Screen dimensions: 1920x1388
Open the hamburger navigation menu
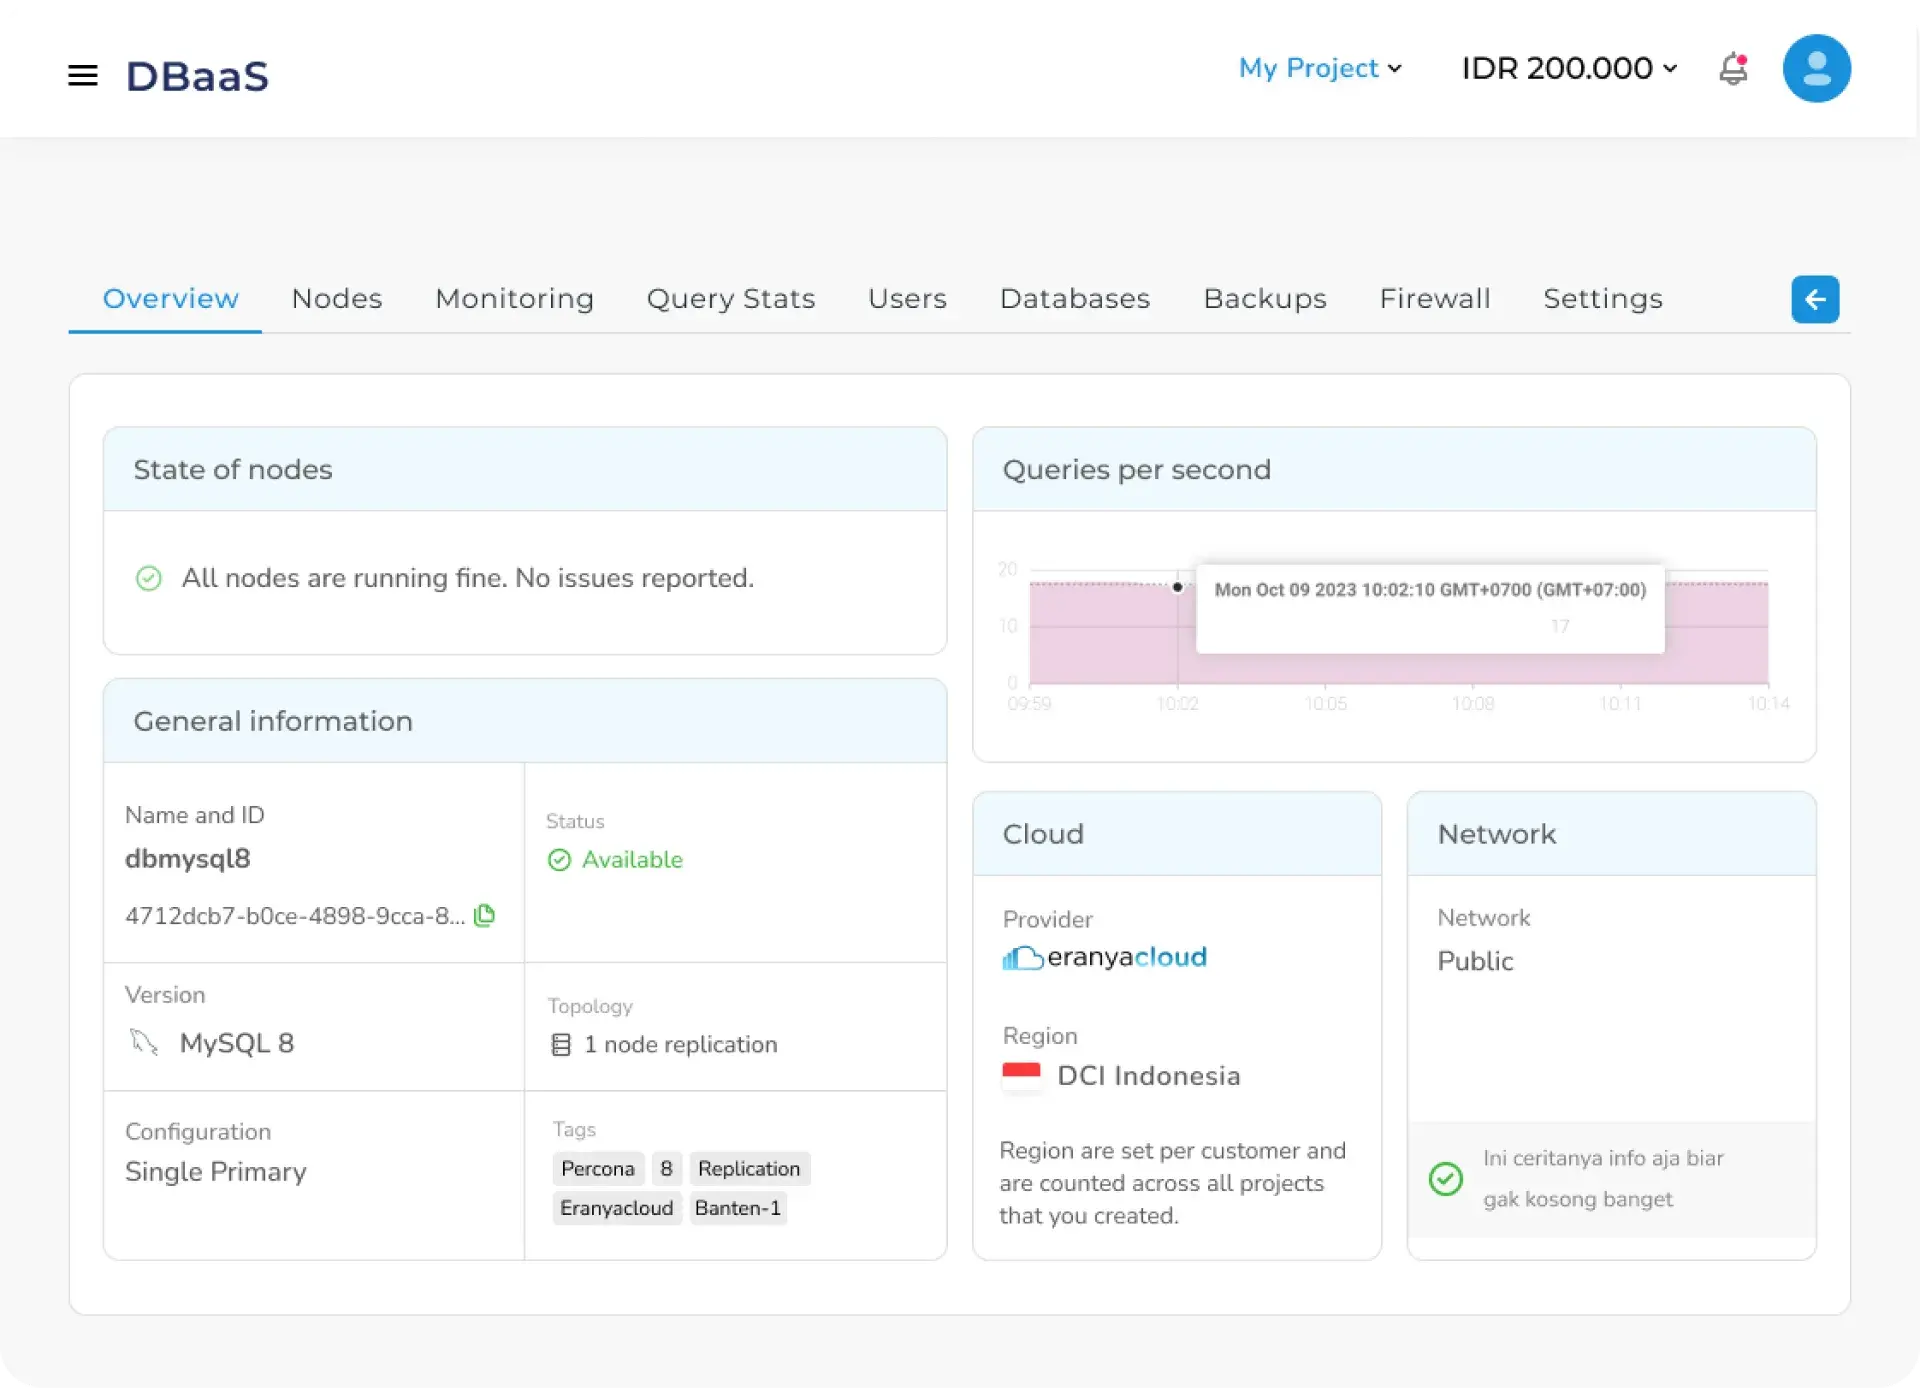[83, 75]
